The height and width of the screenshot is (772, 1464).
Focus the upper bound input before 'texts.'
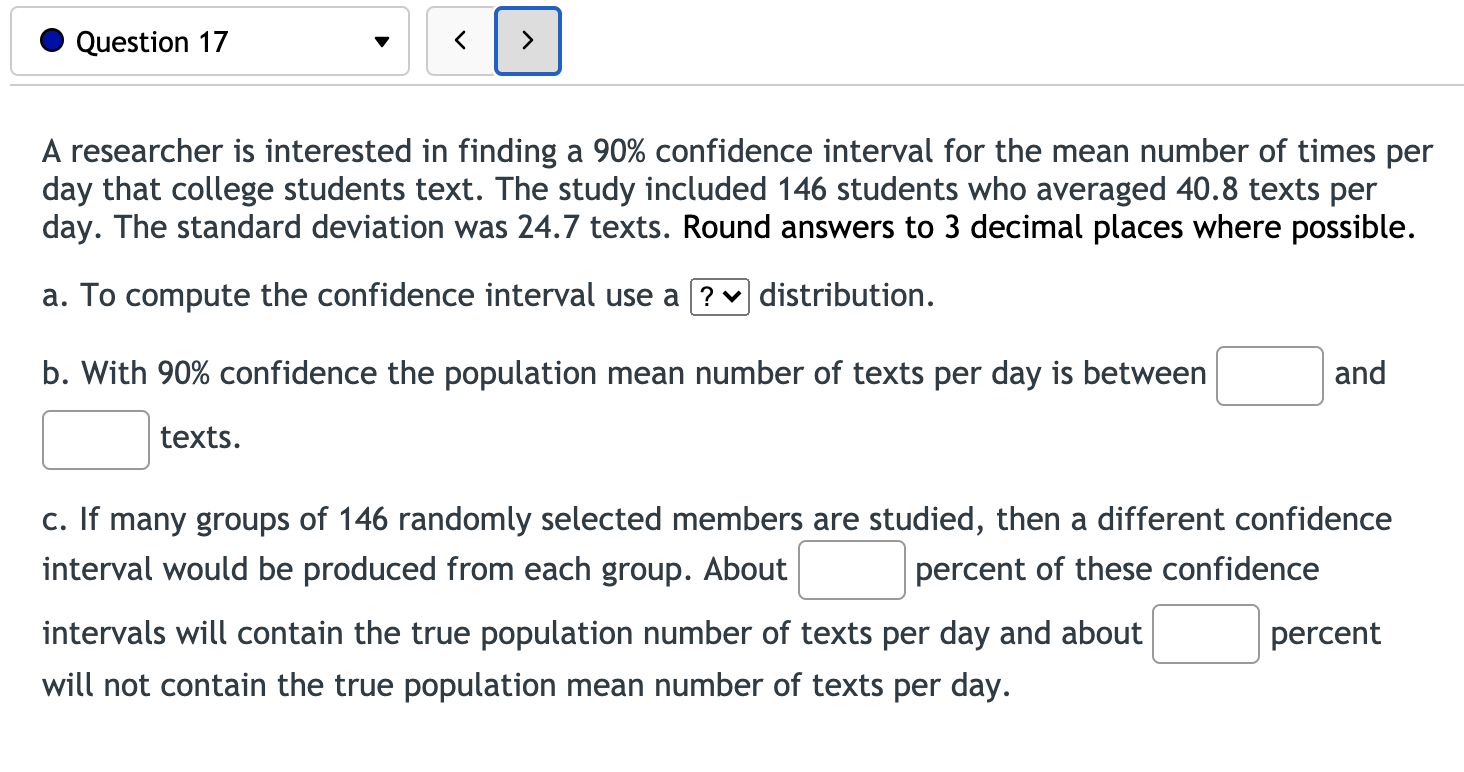click(x=96, y=440)
